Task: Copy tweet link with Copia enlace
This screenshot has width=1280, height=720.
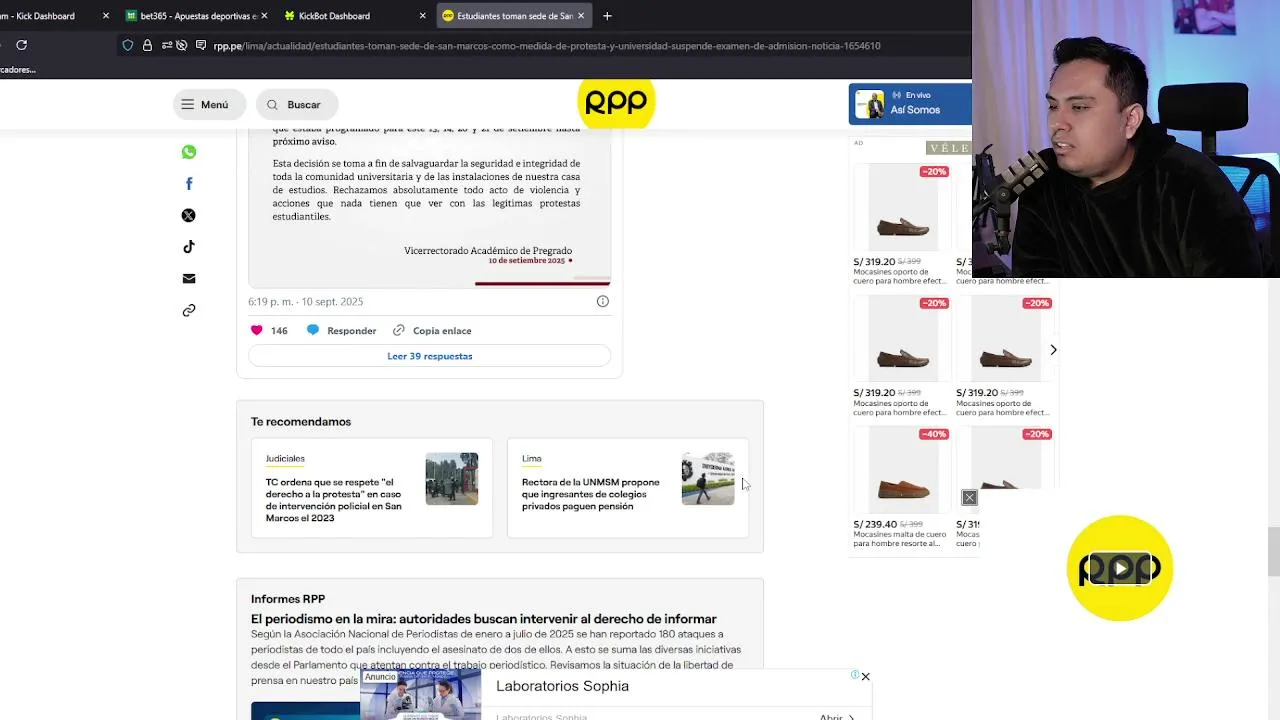Action: [x=432, y=330]
